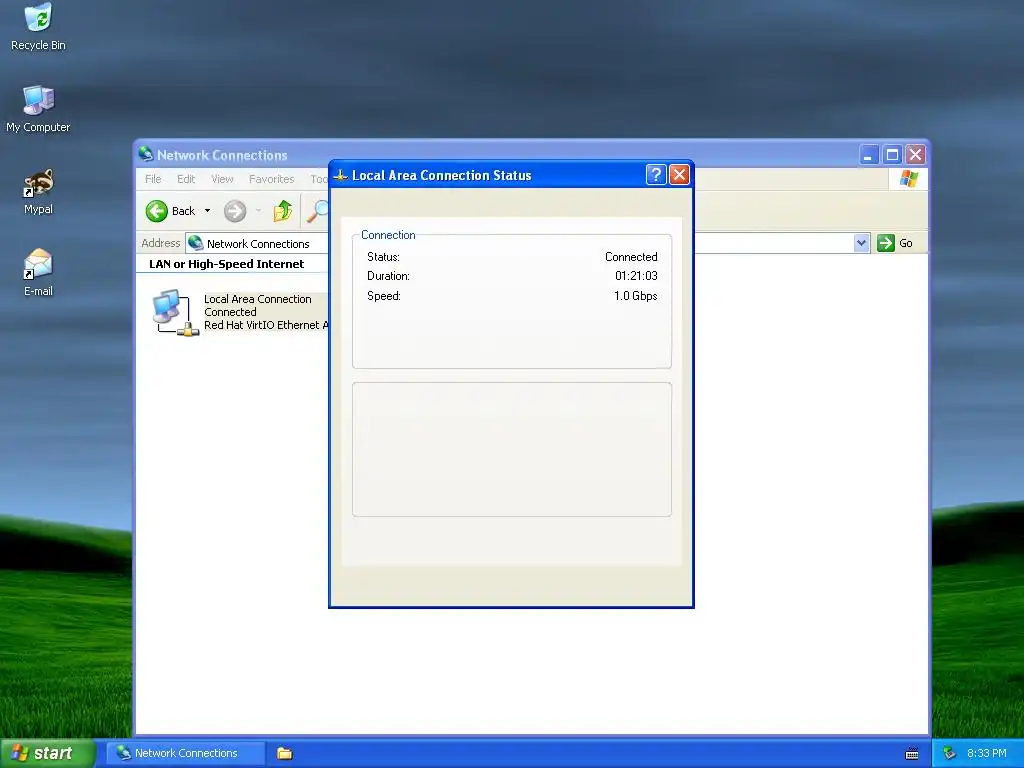Close the Local Area Connection Status dialog
The image size is (1024, 768).
(x=679, y=174)
